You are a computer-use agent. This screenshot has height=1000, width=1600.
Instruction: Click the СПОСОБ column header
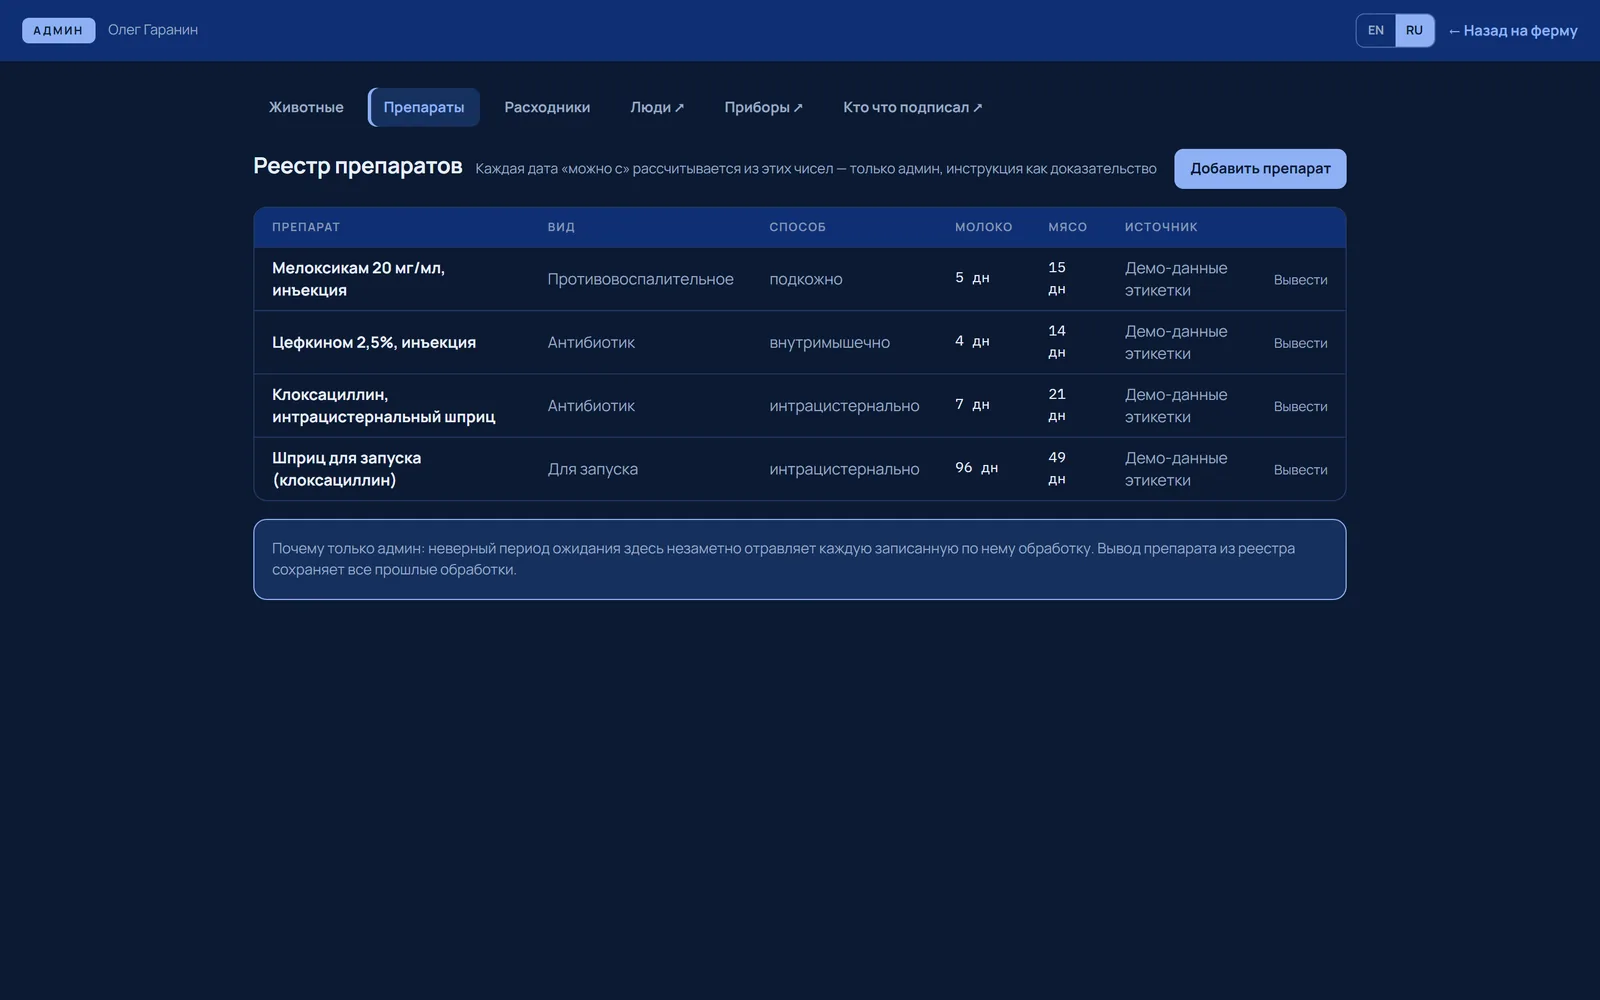[797, 227]
